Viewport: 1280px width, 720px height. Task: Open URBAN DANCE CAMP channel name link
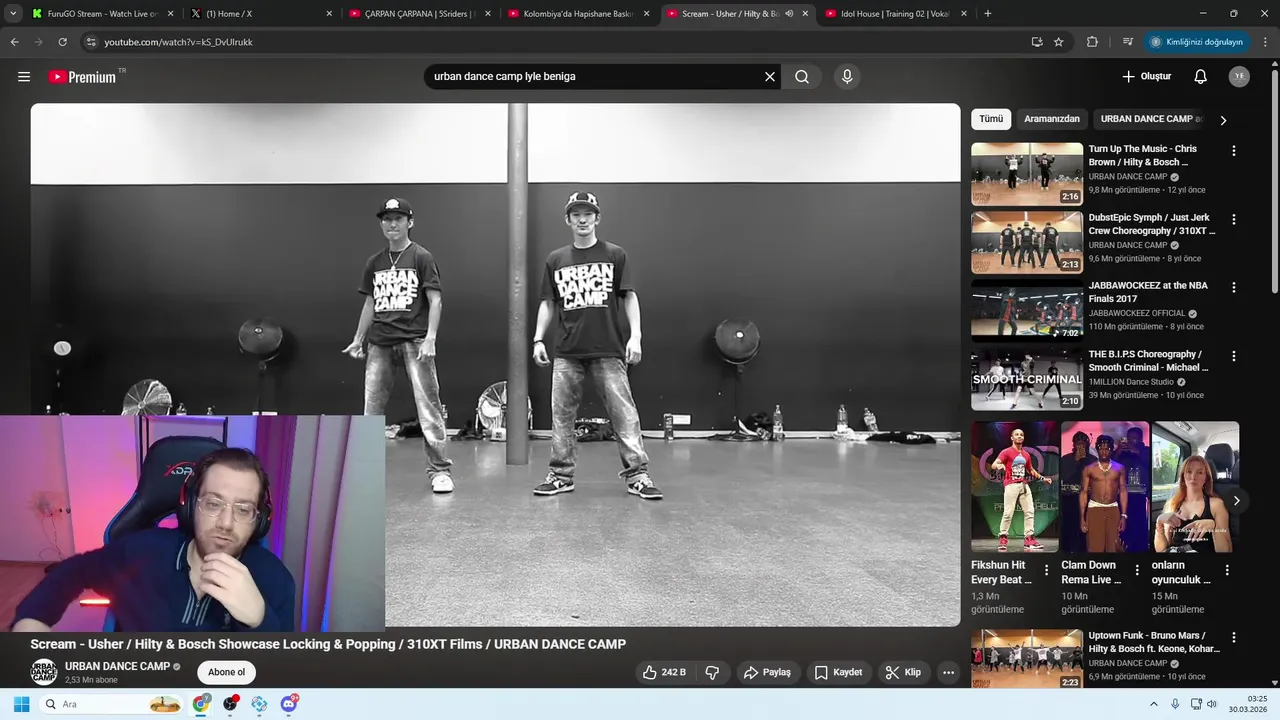pos(117,666)
